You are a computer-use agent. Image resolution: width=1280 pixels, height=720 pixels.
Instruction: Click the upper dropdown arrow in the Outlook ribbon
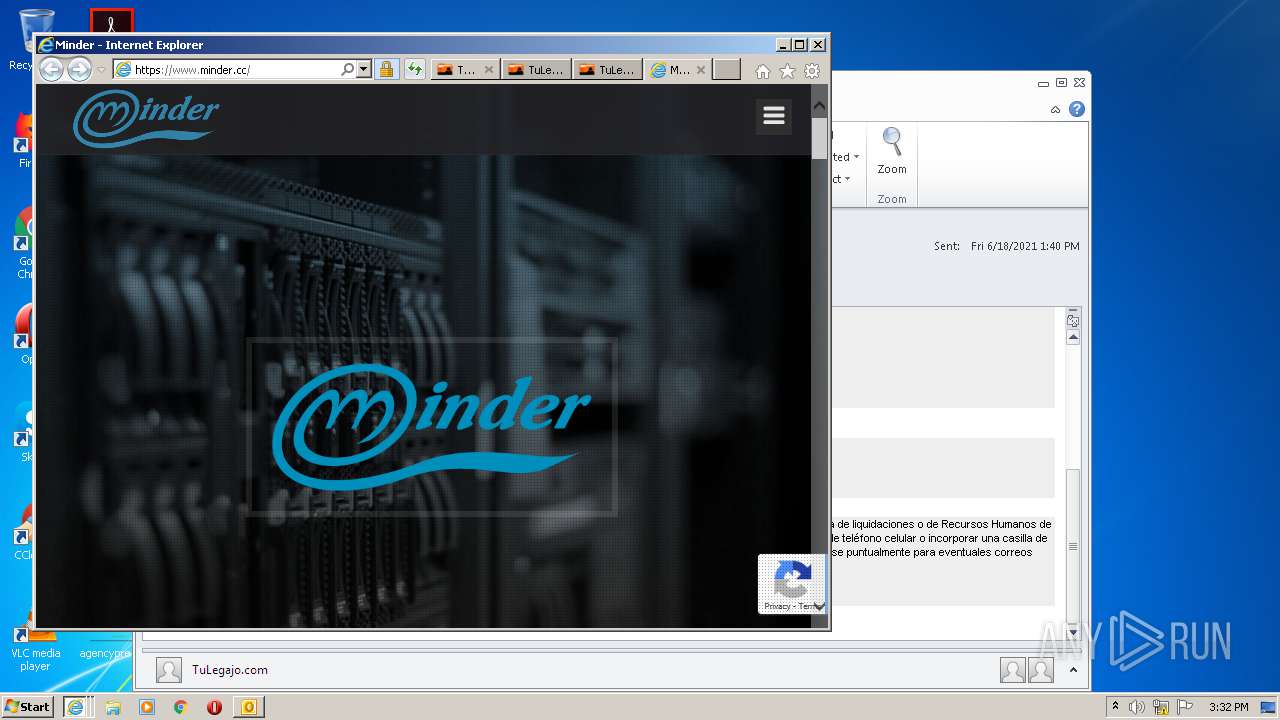(x=856, y=157)
